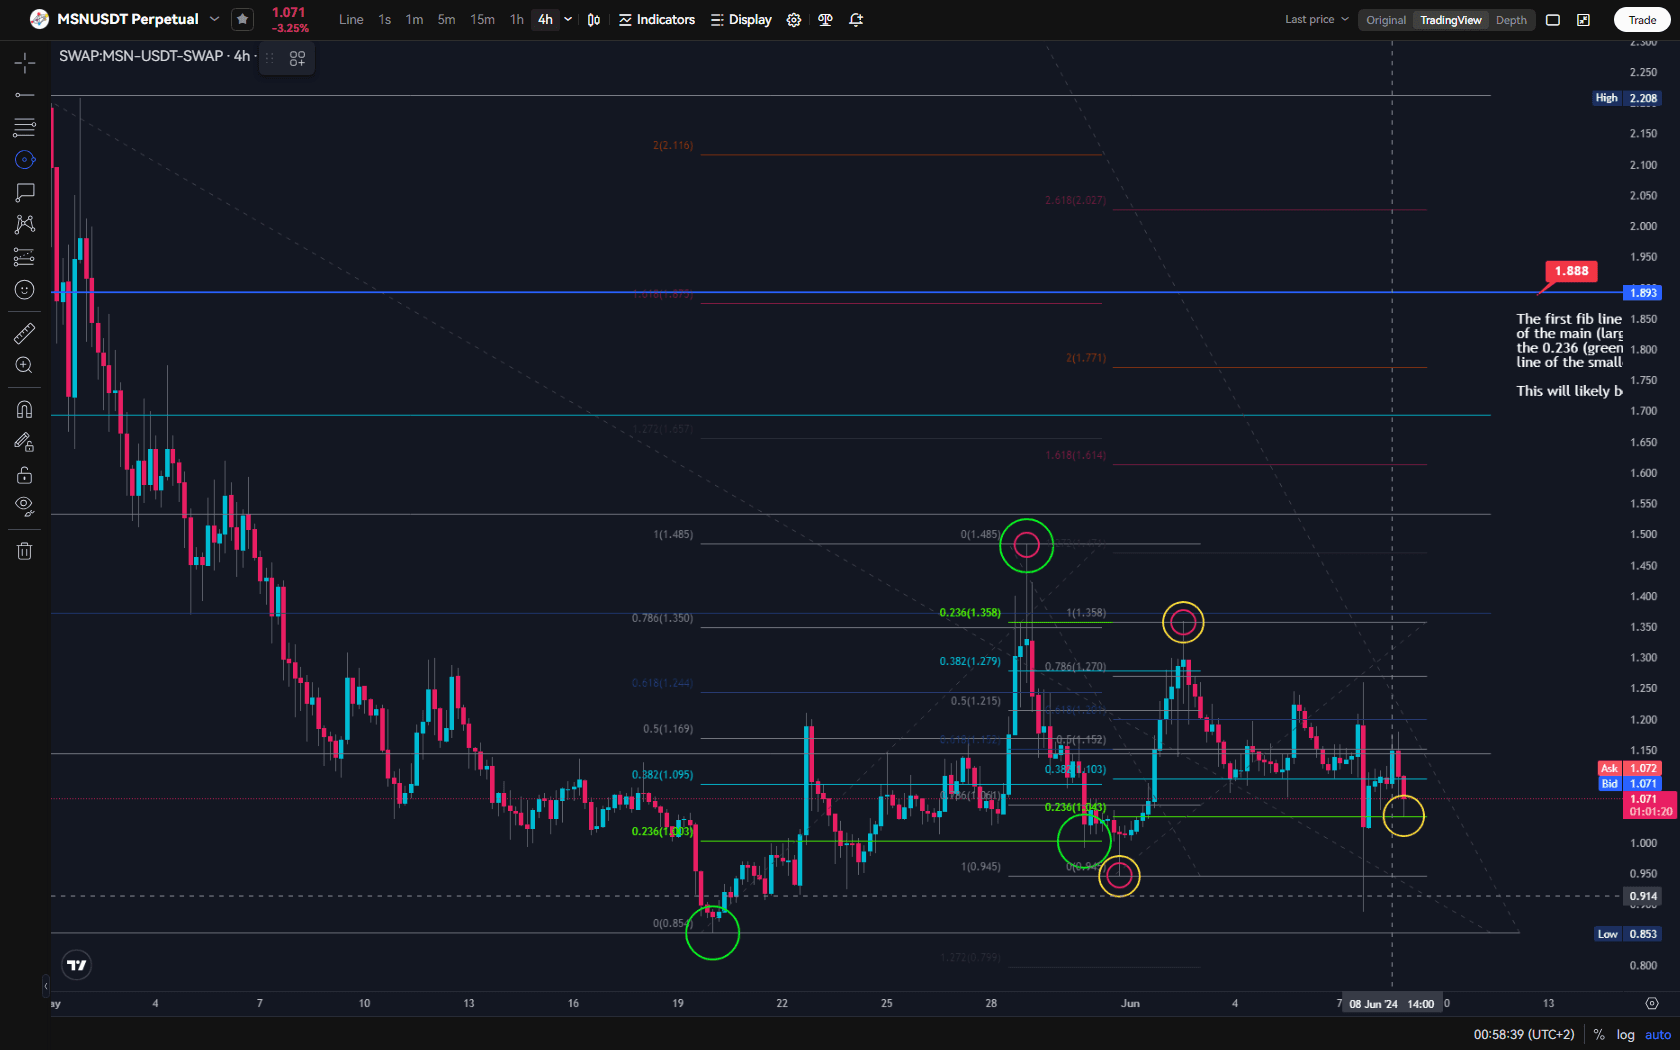Click the drag handle beside the symbol legend
Viewport: 1680px width, 1050px height.
pyautogui.click(x=269, y=58)
